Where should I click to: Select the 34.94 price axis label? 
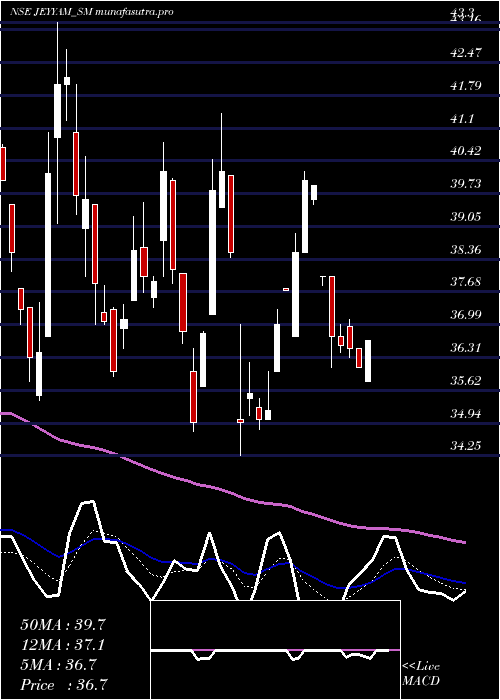pos(466,413)
